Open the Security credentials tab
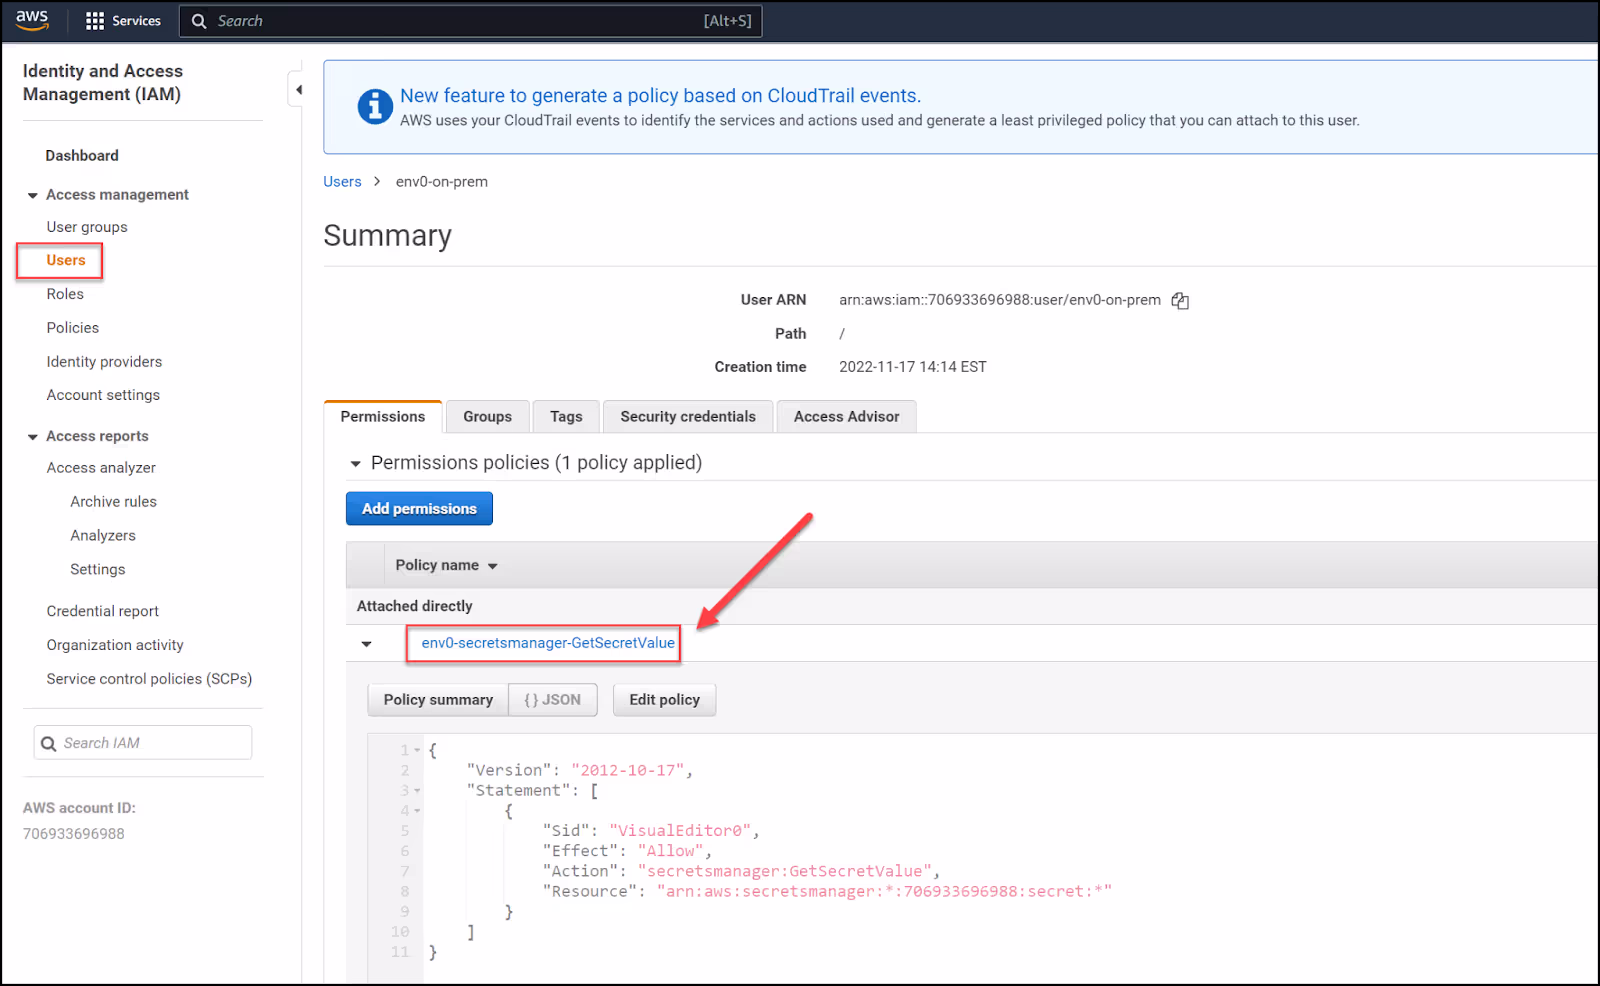Viewport: 1600px width, 986px height. pos(688,417)
